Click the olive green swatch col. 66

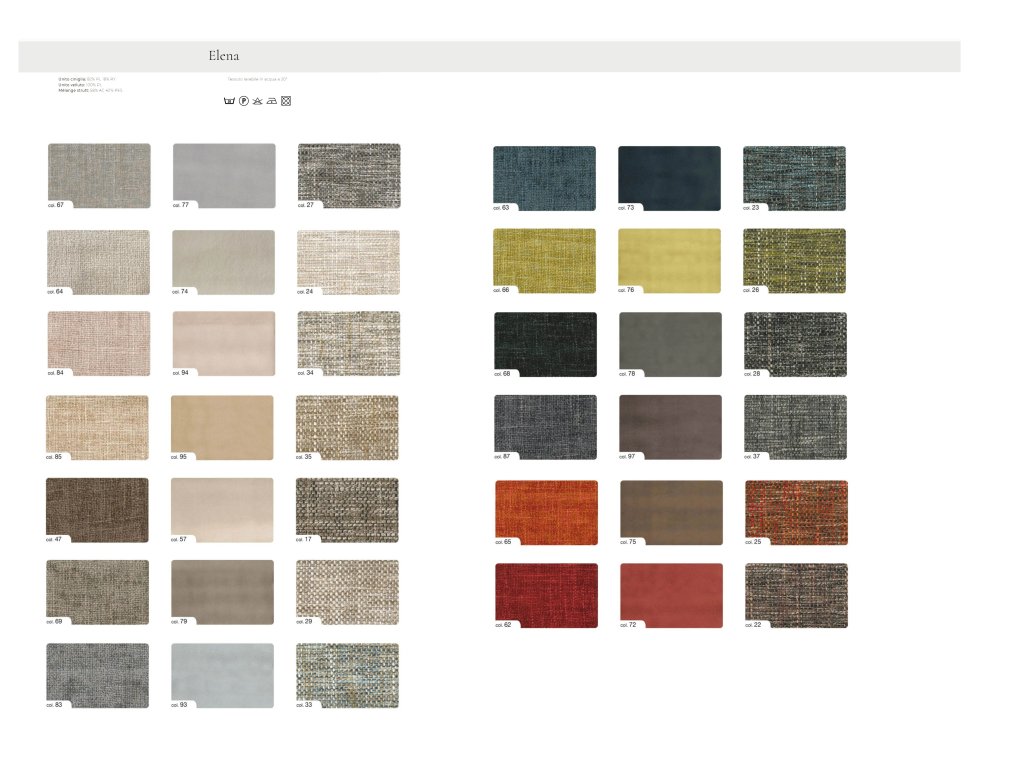[544, 260]
